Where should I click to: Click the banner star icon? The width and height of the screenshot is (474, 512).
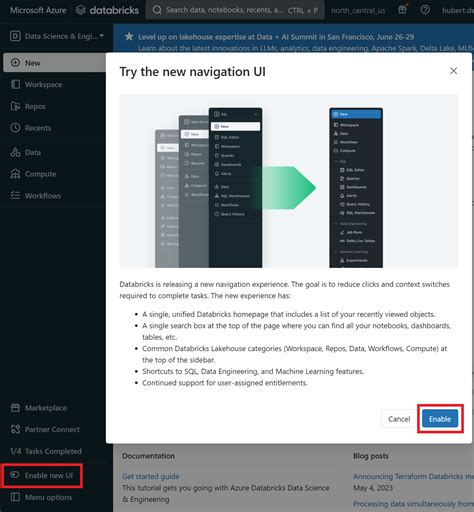click(129, 36)
